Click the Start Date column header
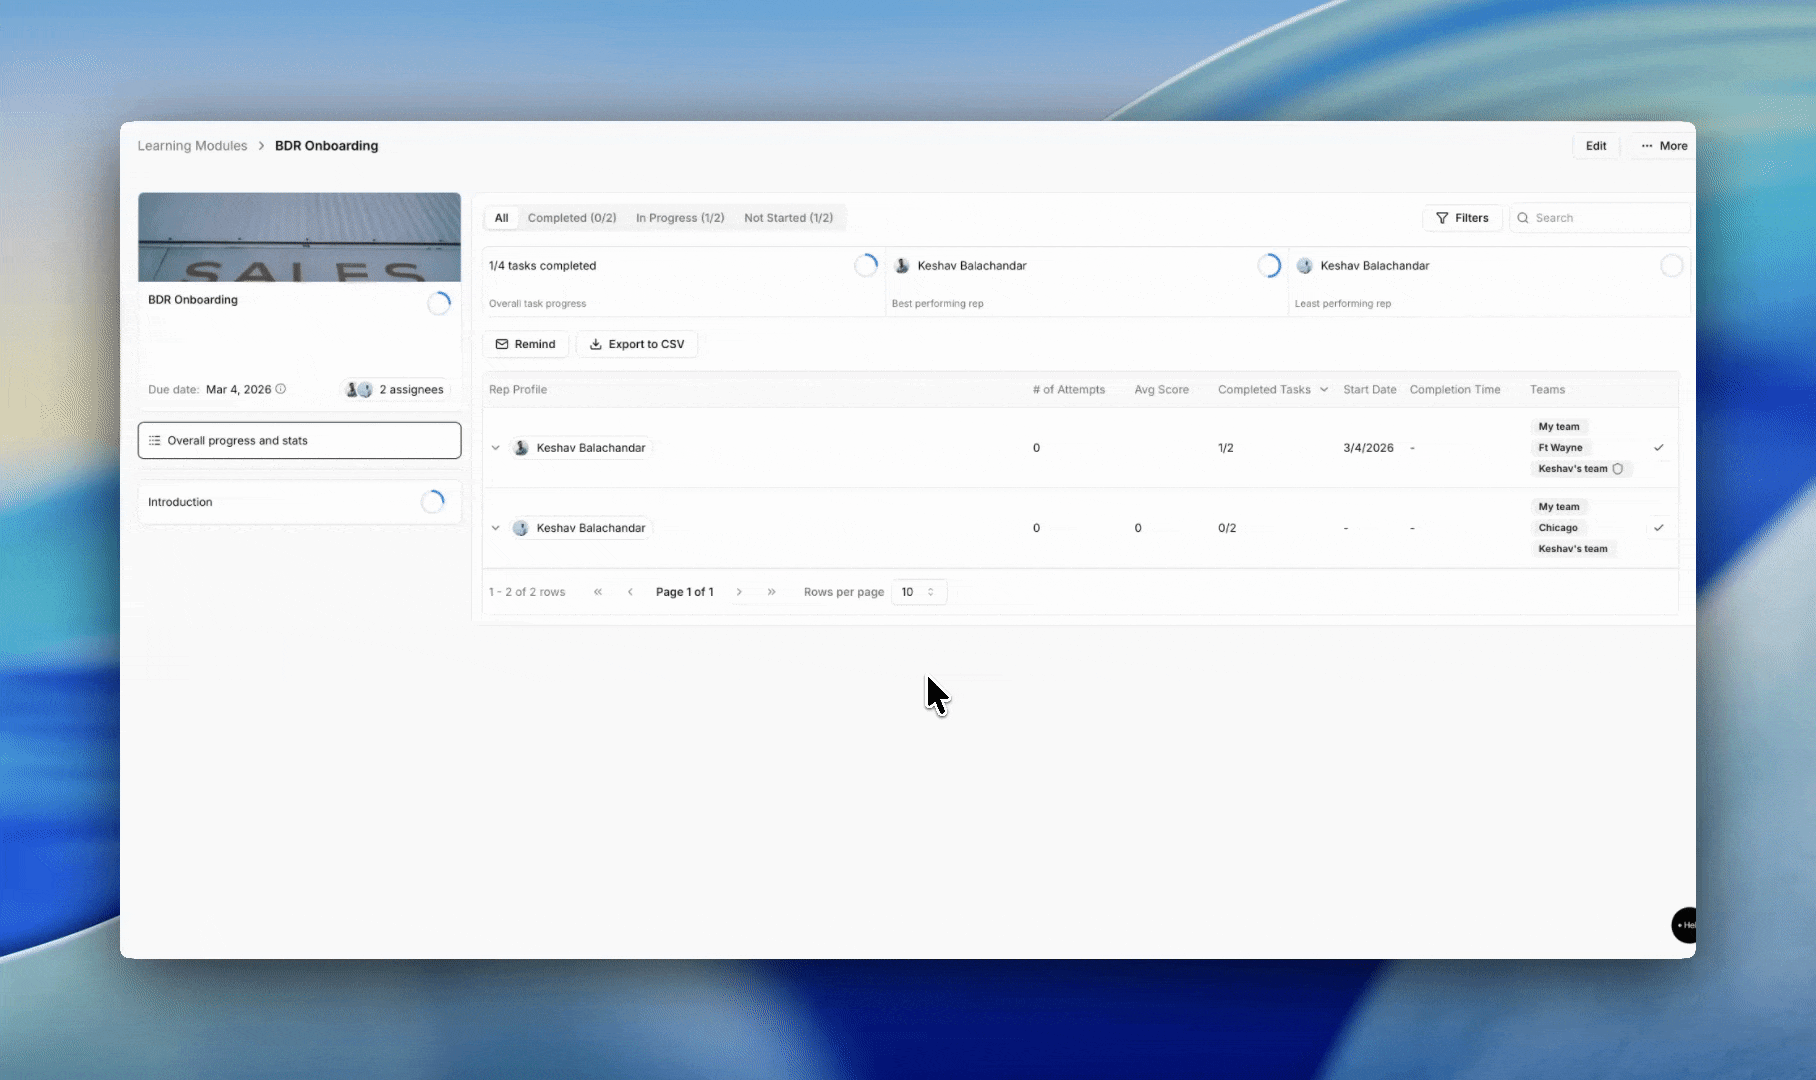The image size is (1816, 1080). coord(1370,390)
